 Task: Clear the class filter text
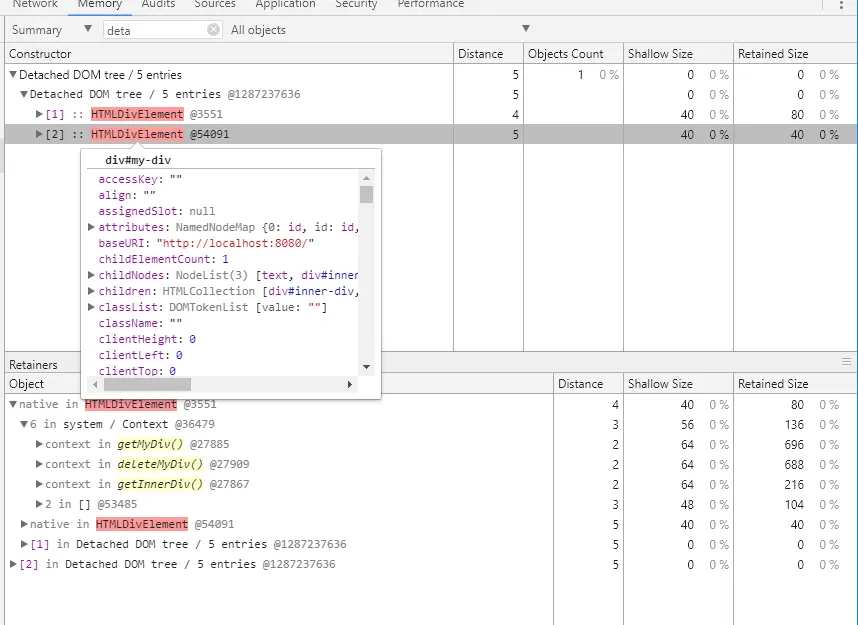tap(213, 30)
